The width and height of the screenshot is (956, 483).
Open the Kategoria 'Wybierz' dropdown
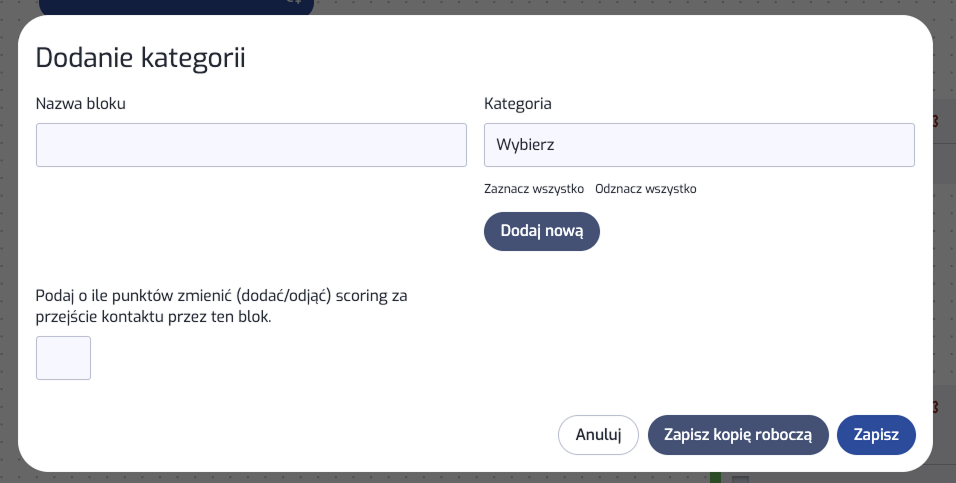click(x=699, y=145)
